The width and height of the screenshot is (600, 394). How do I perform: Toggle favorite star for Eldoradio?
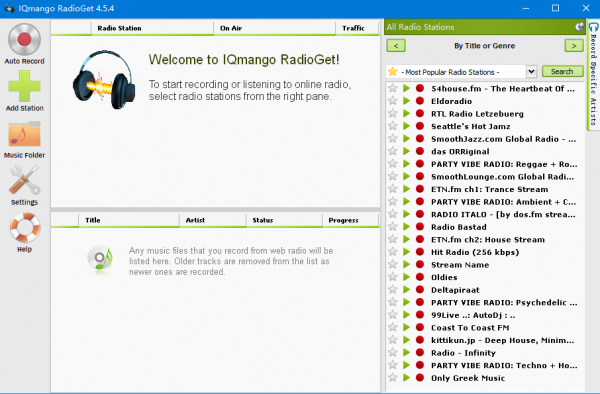point(393,101)
